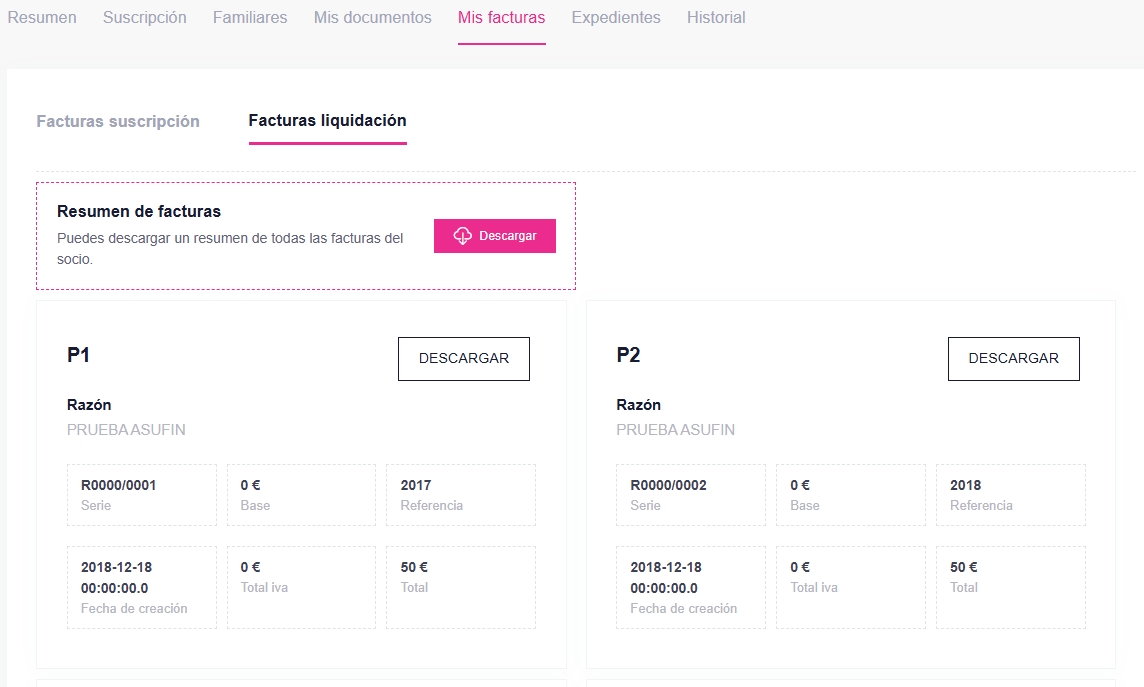Screen dimensions: 1144x687
Task: Switch to the Suscripción tab
Action: [144, 18]
